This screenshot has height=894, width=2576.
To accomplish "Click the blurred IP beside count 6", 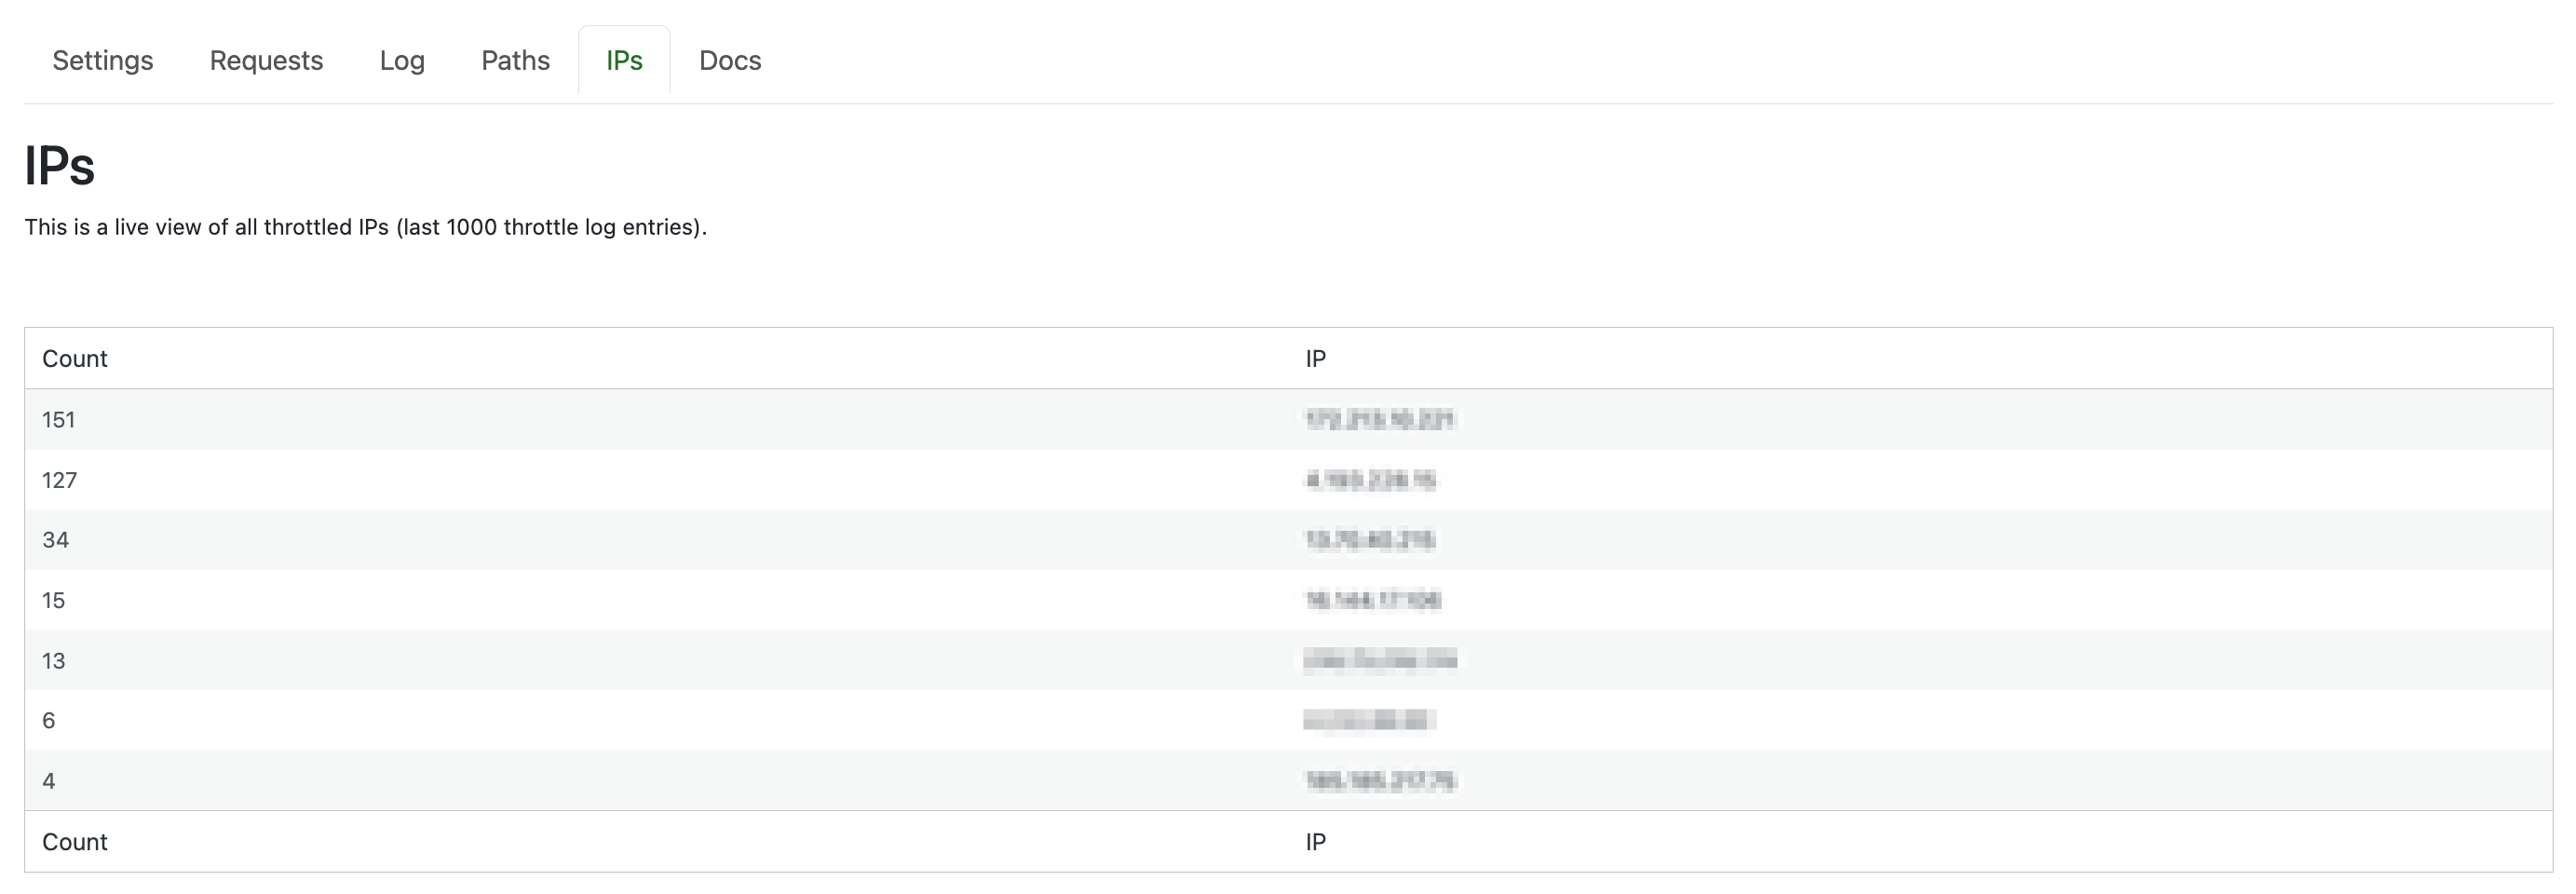I will (x=1369, y=720).
